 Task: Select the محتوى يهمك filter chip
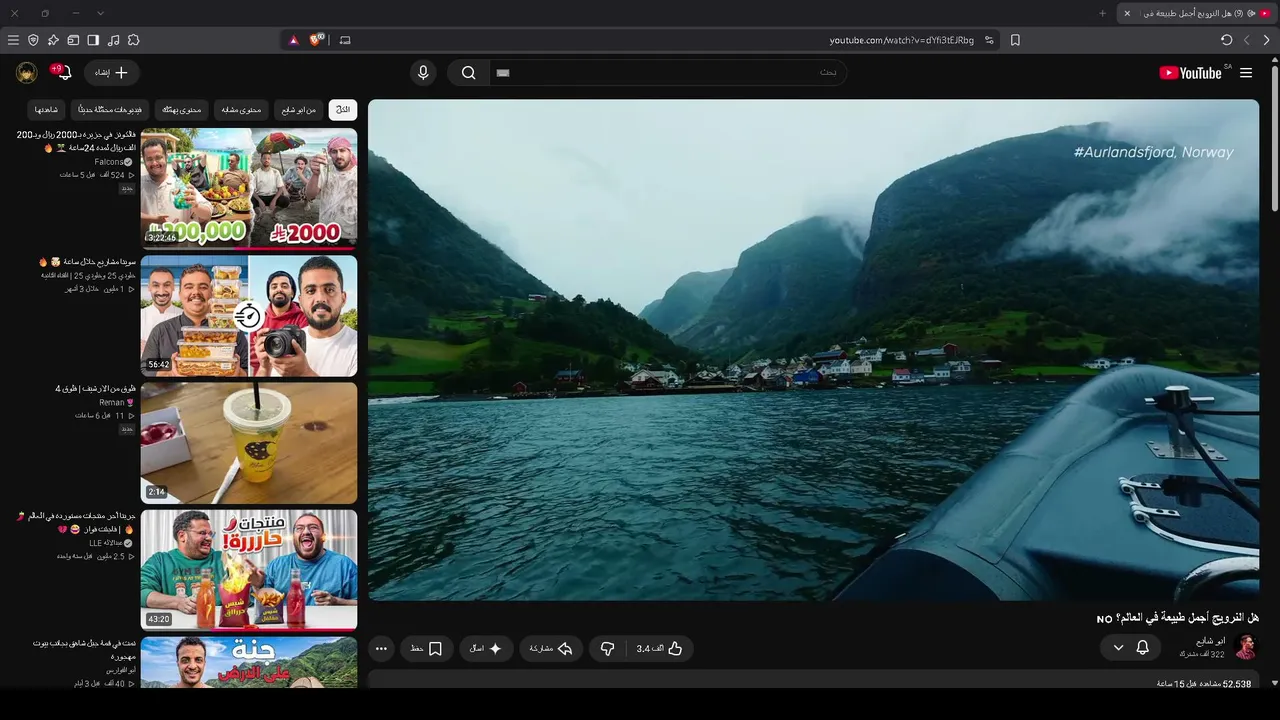point(182,109)
